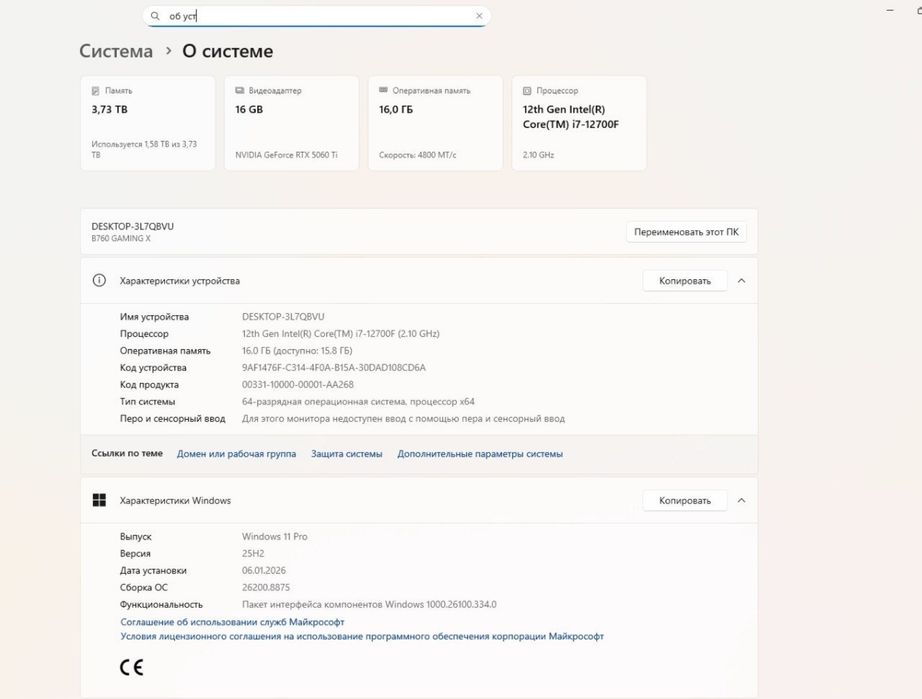Viewport: 922px width, 699px height.
Task: Open the Процессор card
Action: click(579, 123)
